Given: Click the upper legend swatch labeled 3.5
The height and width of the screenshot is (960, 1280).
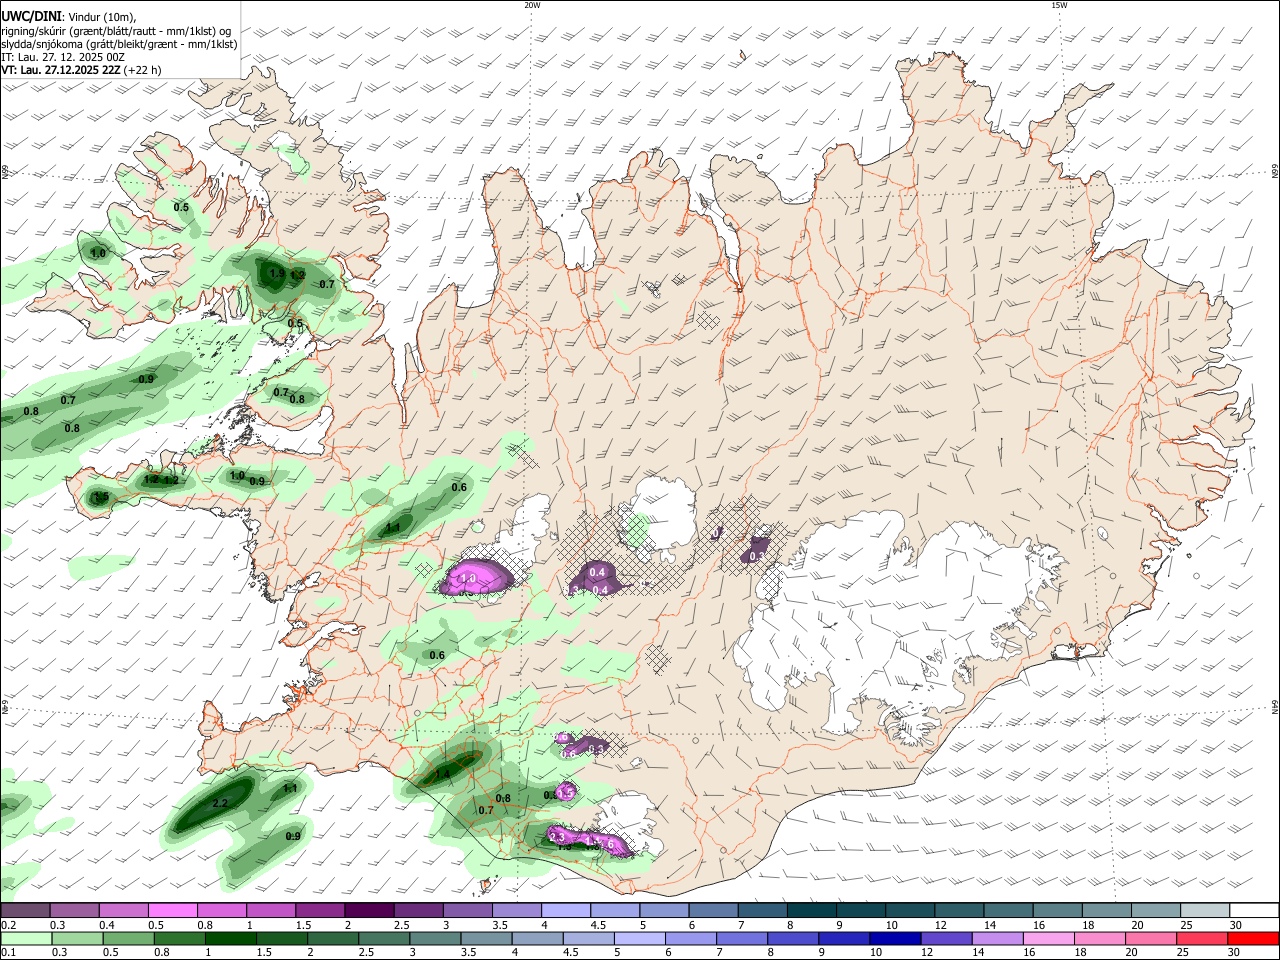Looking at the screenshot, I should 516,910.
